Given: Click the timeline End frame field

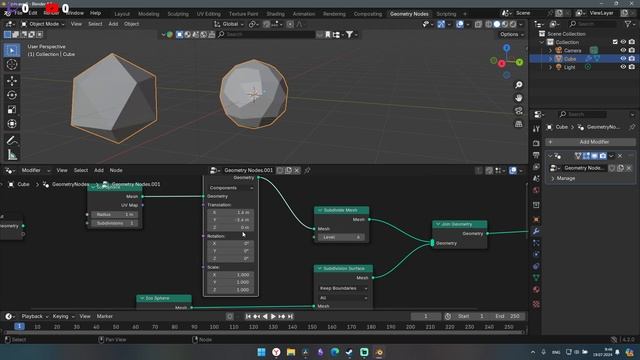Looking at the screenshot, I should [507, 316].
